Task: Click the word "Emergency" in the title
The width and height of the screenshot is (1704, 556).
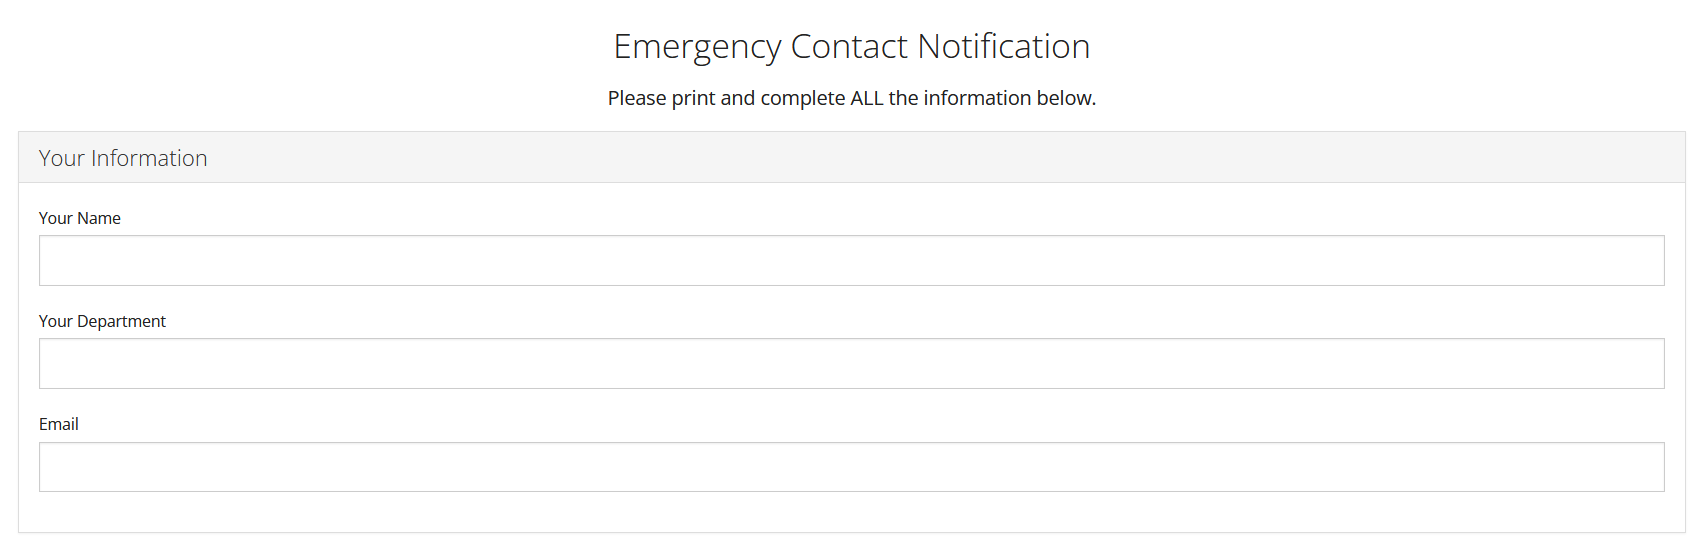Action: pos(697,47)
